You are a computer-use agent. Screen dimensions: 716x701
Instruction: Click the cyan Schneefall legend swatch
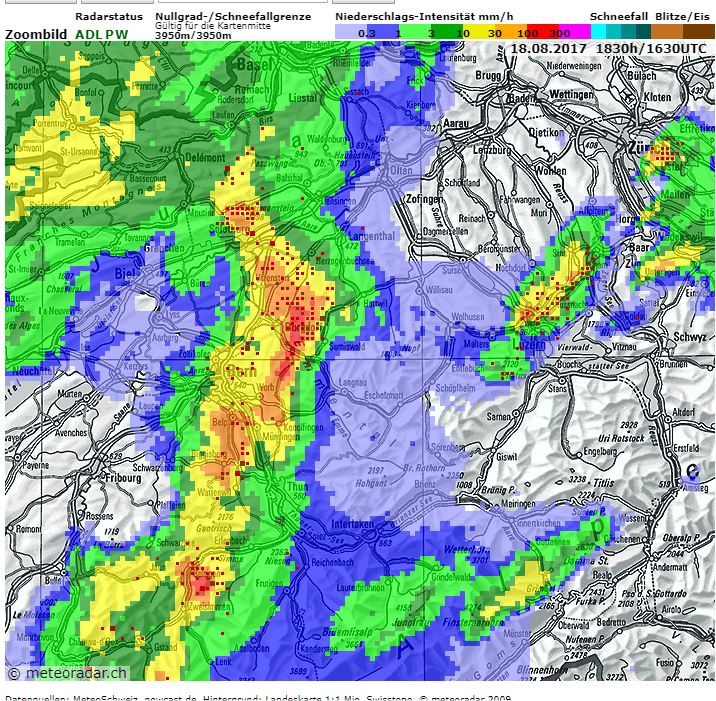point(599,32)
